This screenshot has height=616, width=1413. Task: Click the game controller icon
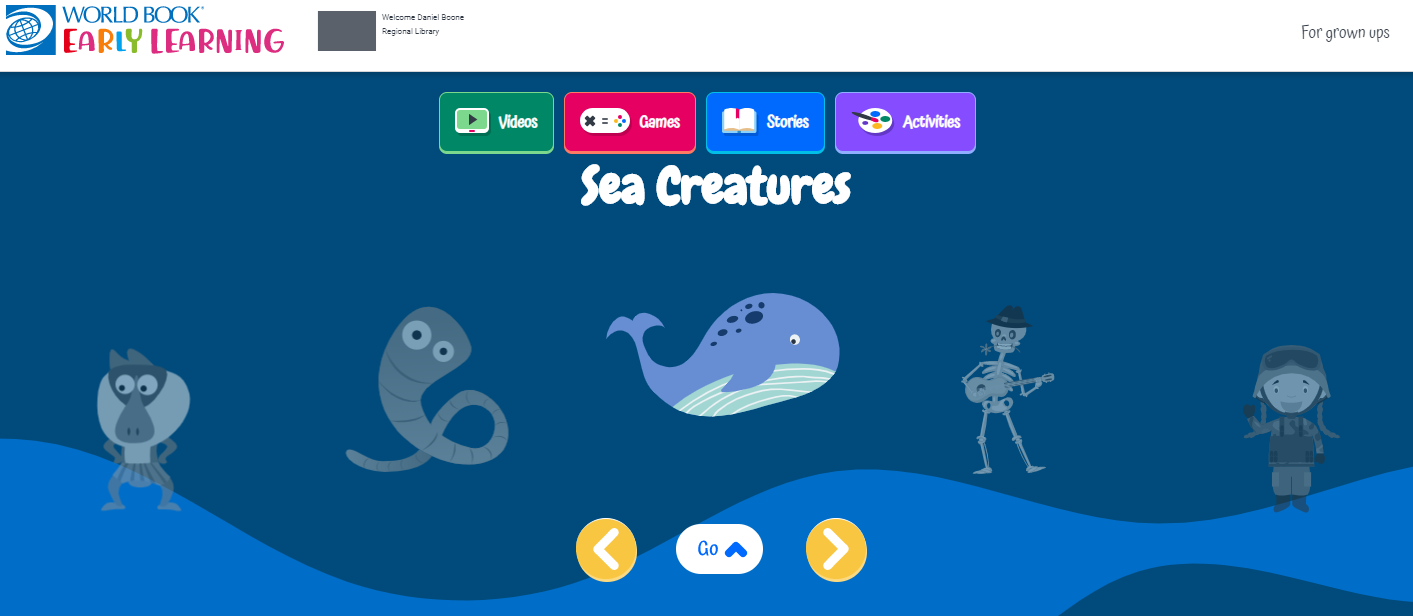(605, 121)
